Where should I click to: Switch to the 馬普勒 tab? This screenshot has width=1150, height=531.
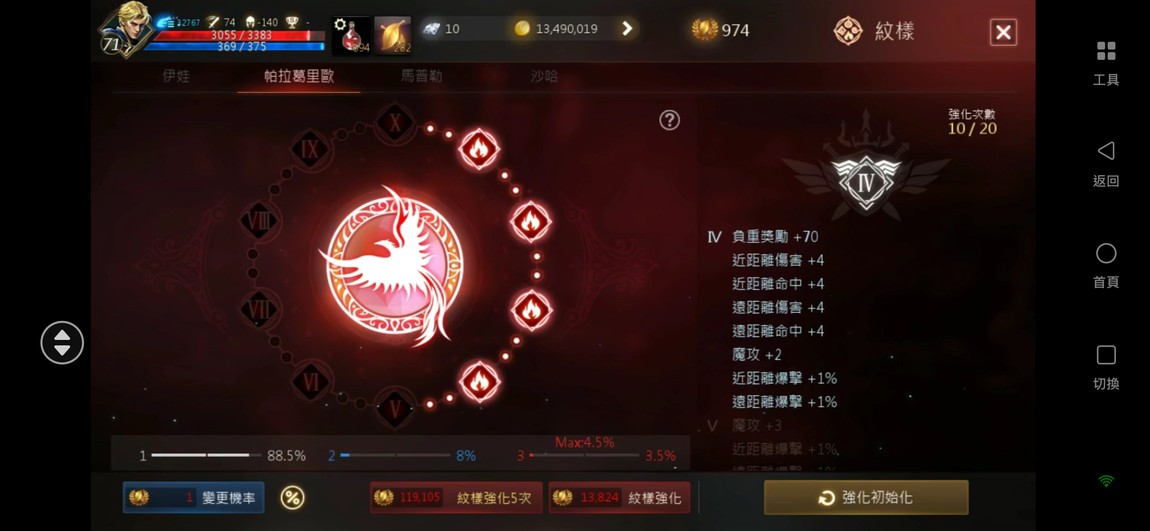point(422,76)
